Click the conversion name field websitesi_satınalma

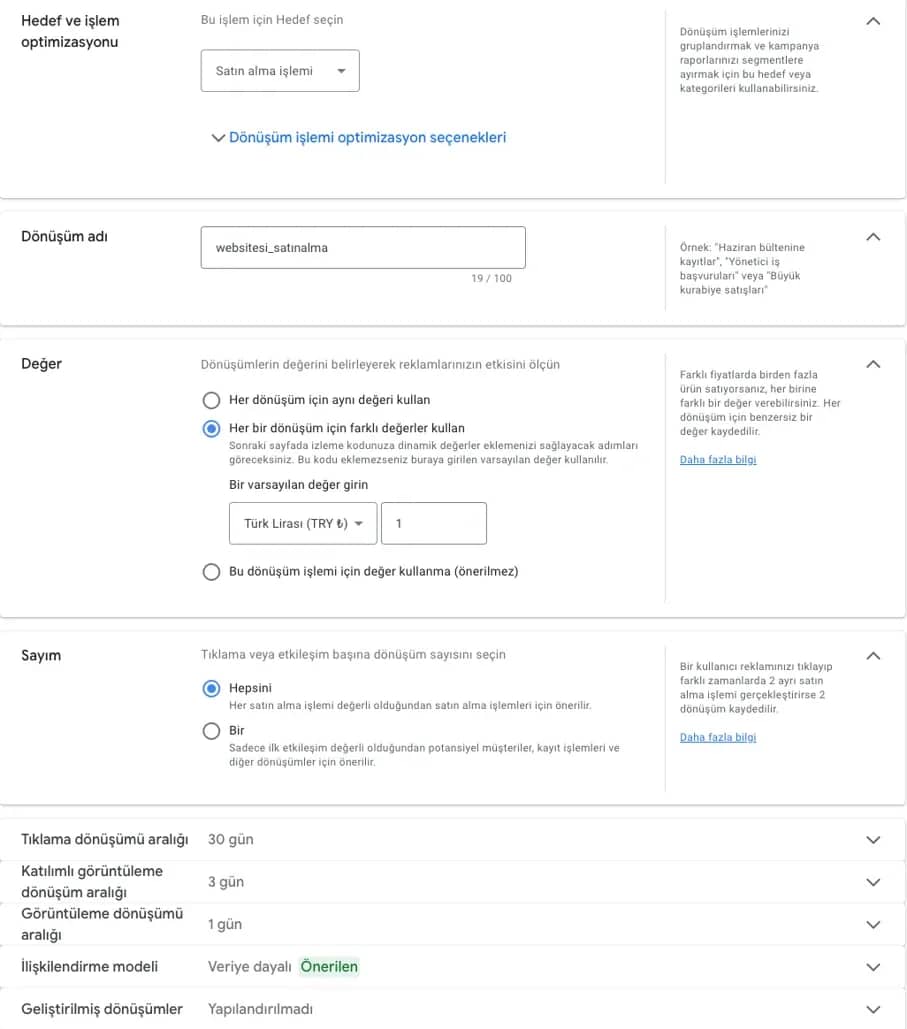(x=363, y=248)
